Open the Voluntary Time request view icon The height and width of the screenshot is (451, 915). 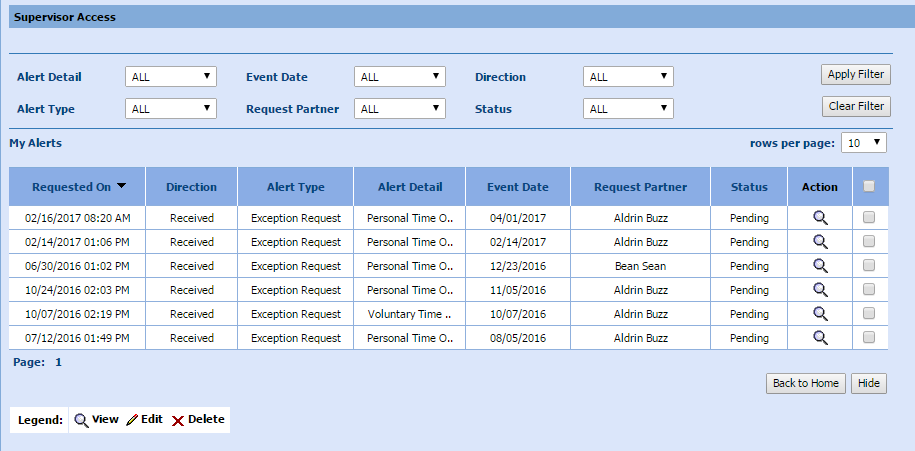[820, 313]
